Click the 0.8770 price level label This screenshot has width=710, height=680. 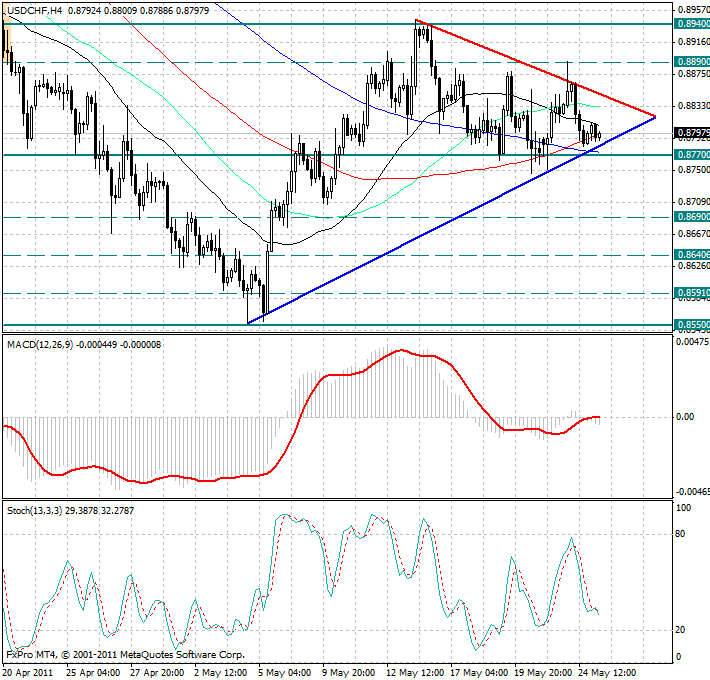point(691,155)
